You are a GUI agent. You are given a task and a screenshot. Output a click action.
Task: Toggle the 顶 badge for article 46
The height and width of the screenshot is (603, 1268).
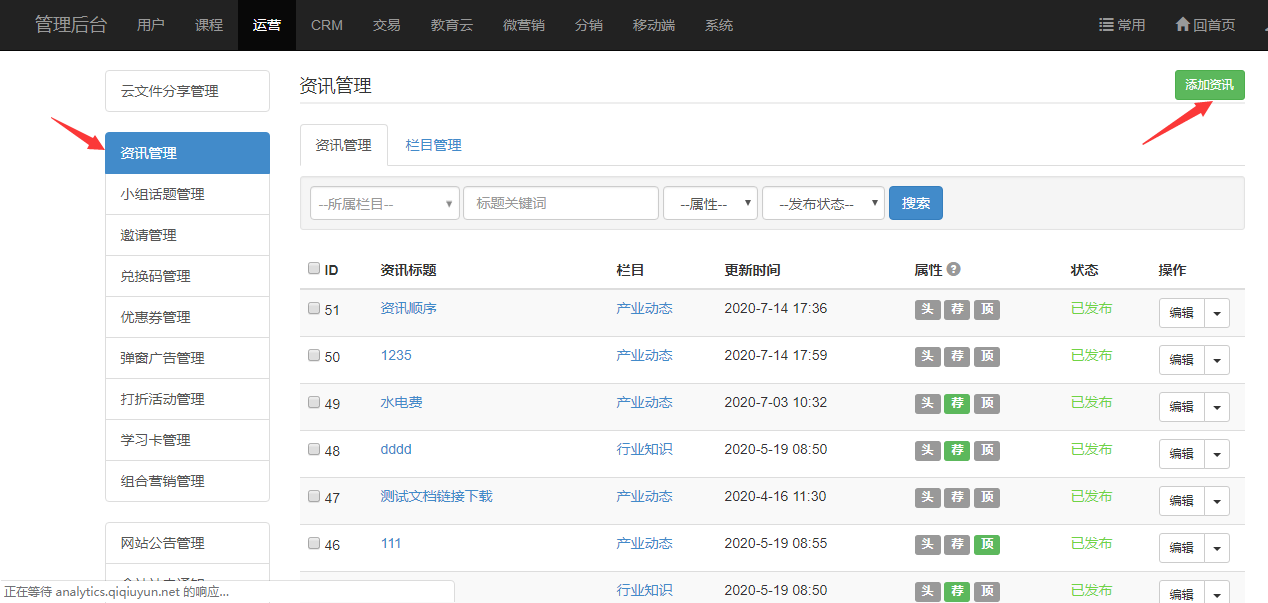987,544
